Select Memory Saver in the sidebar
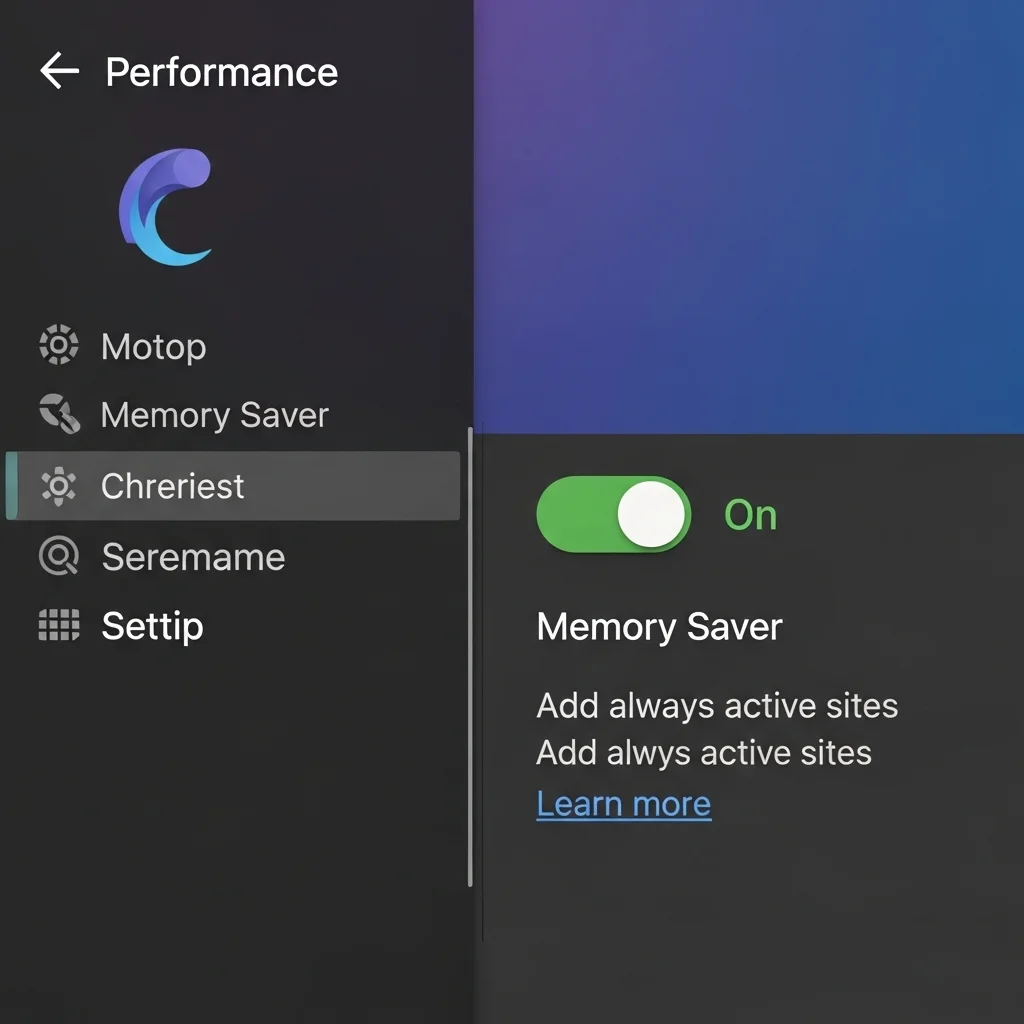The width and height of the screenshot is (1024, 1024). pyautogui.click(x=214, y=415)
